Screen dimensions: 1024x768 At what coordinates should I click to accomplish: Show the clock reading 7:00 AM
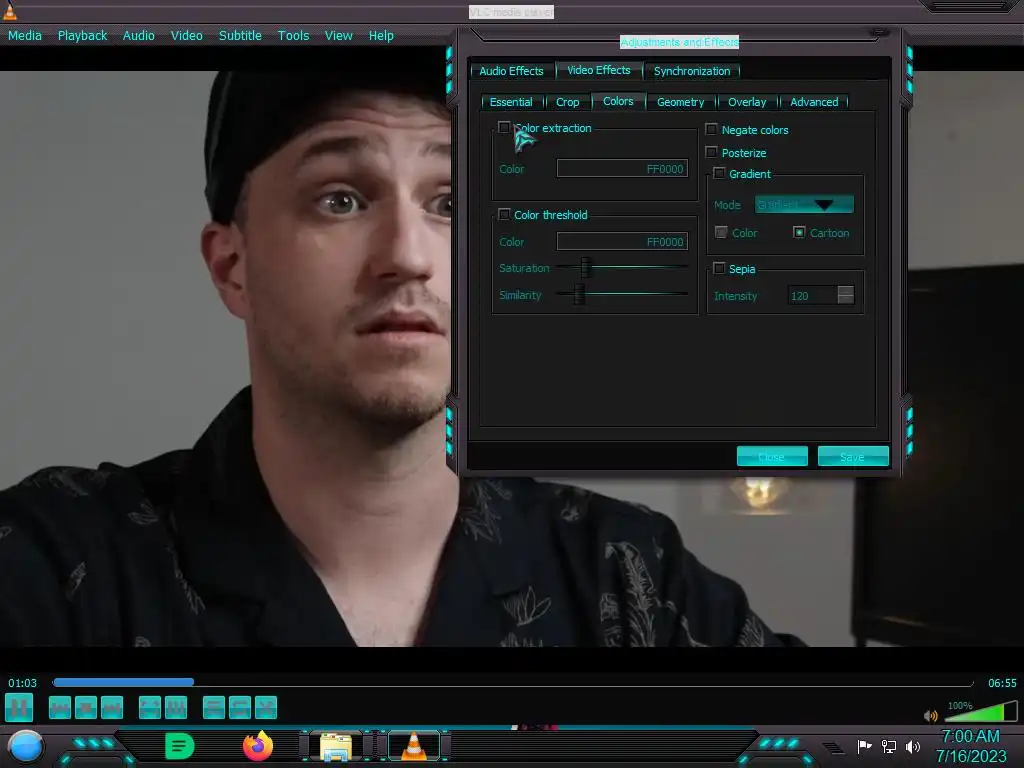[970, 736]
